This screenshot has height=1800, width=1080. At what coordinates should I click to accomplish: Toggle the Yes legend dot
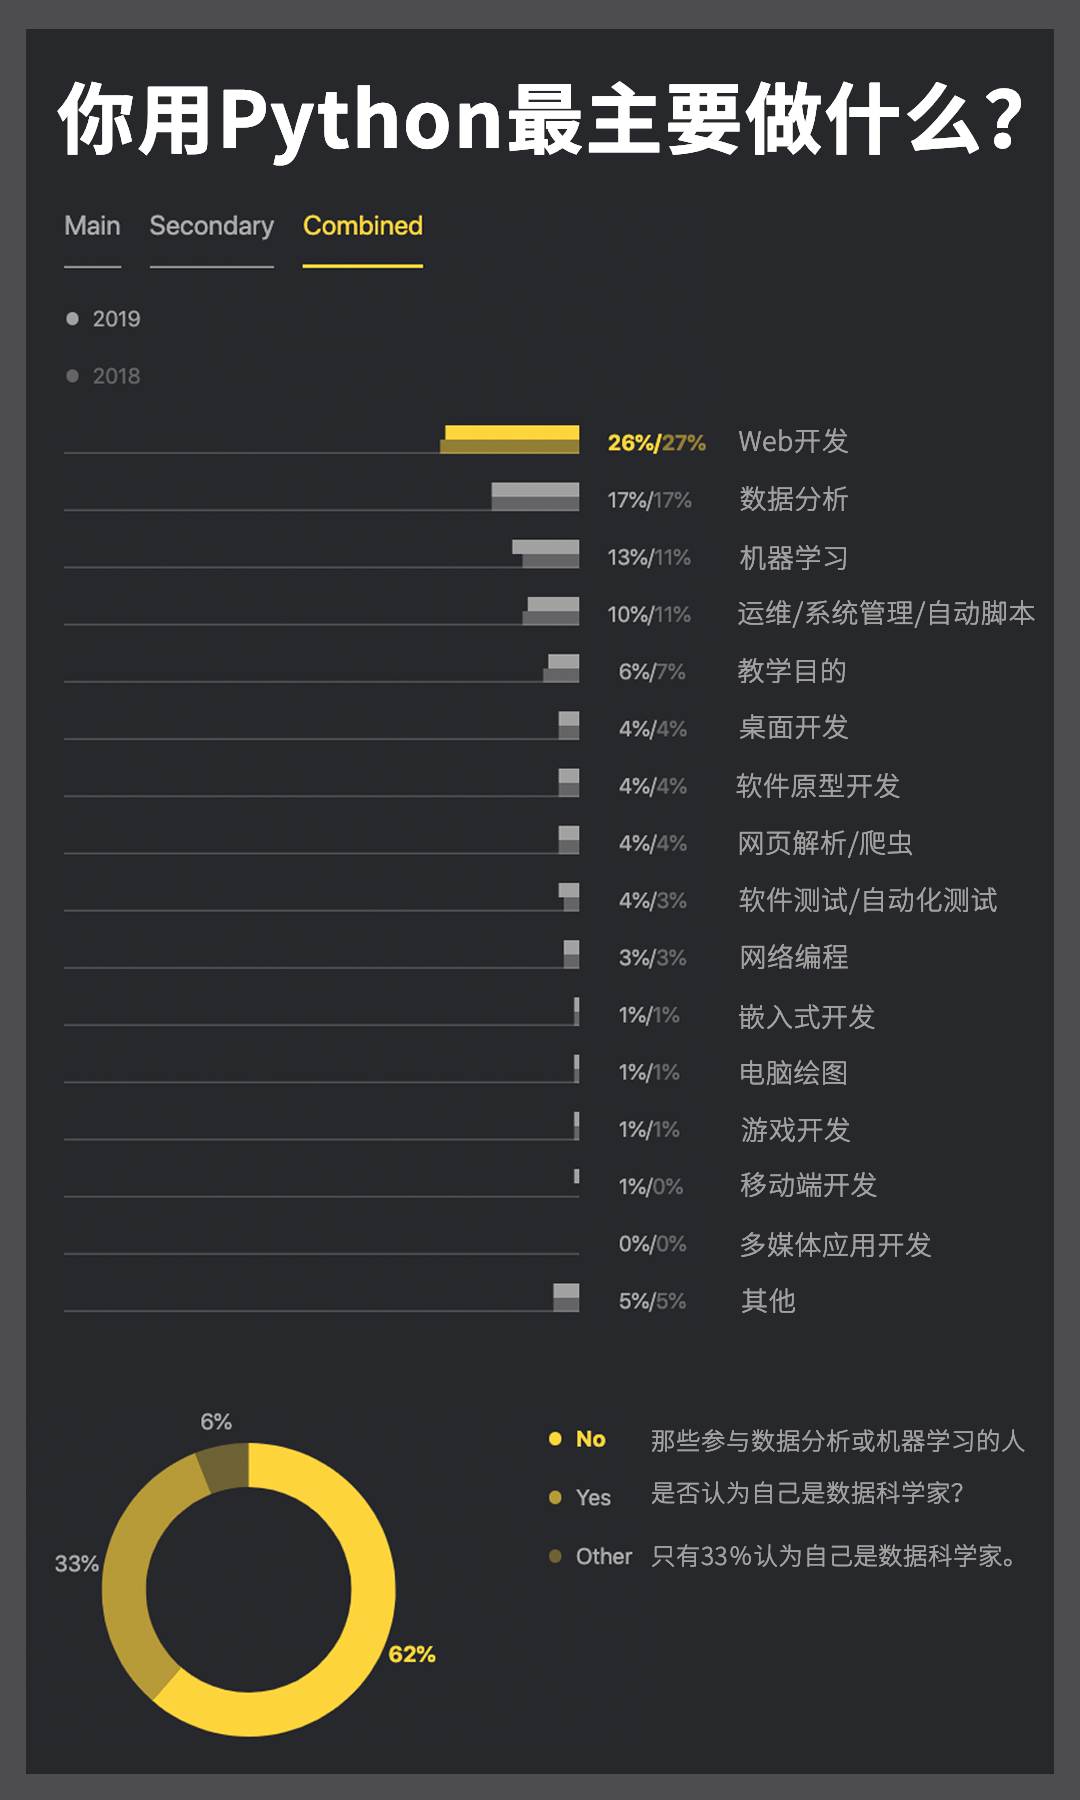tap(555, 1497)
